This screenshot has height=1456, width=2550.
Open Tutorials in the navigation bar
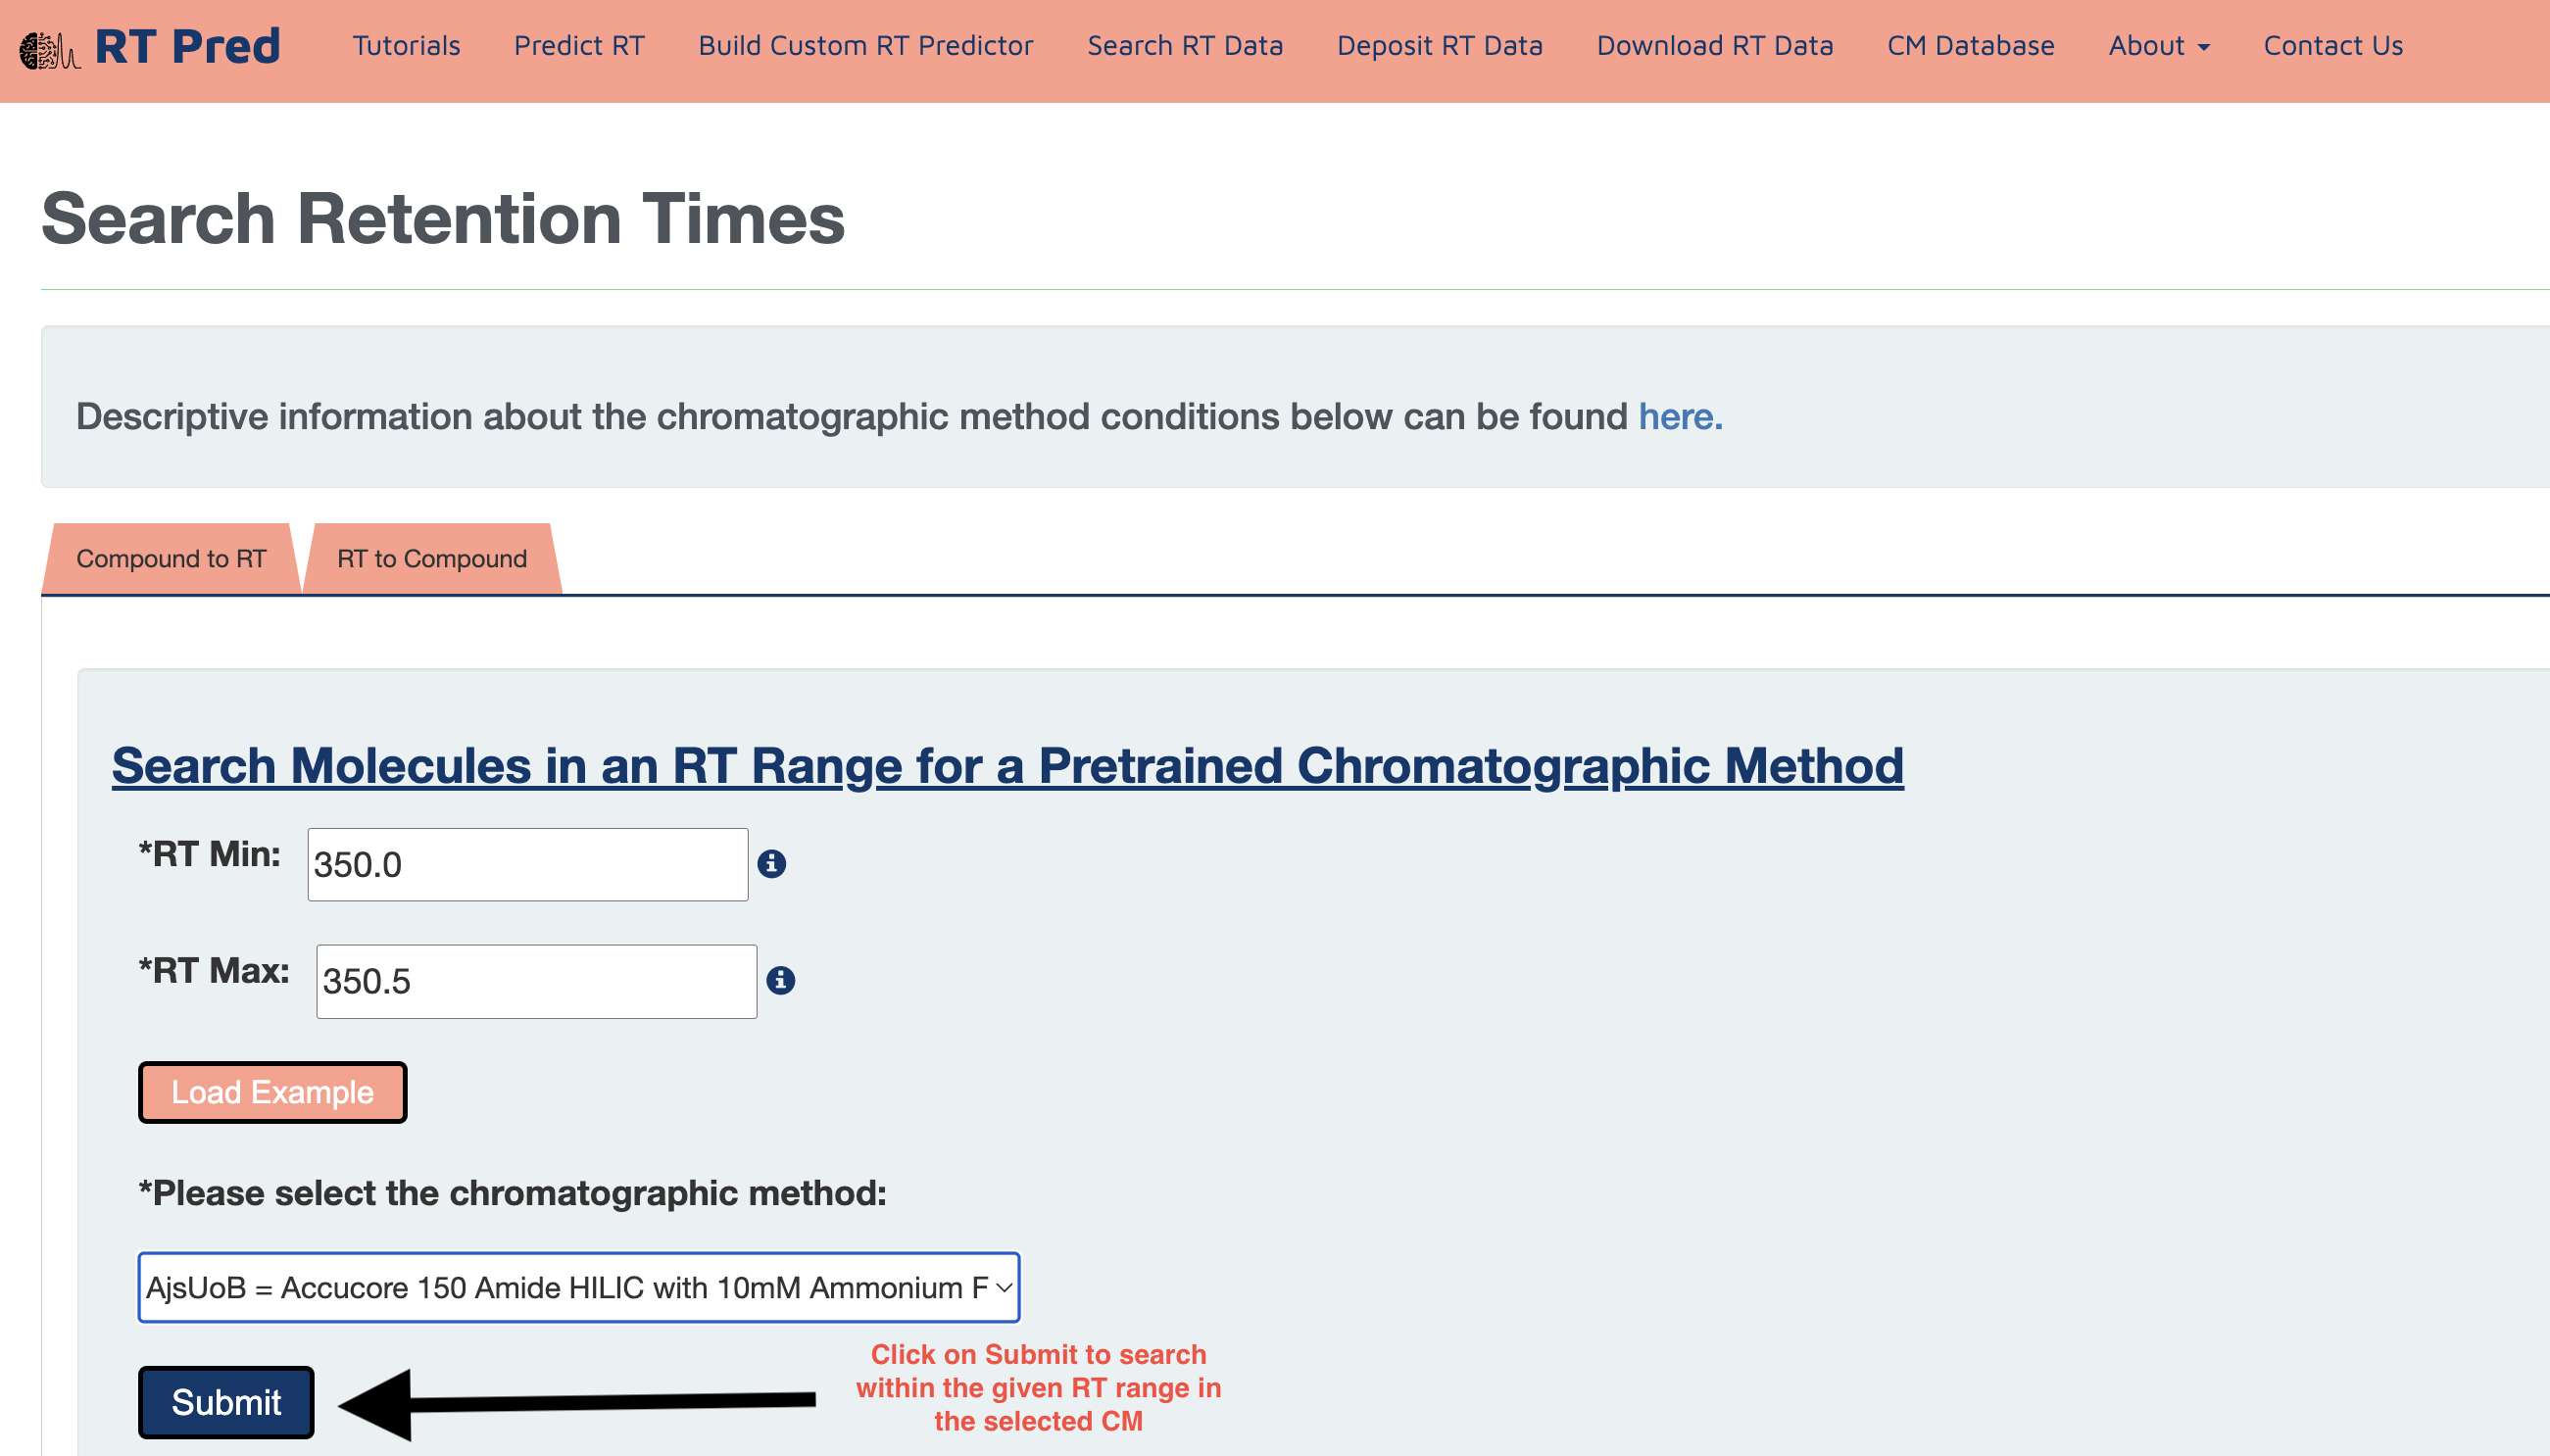[x=406, y=46]
